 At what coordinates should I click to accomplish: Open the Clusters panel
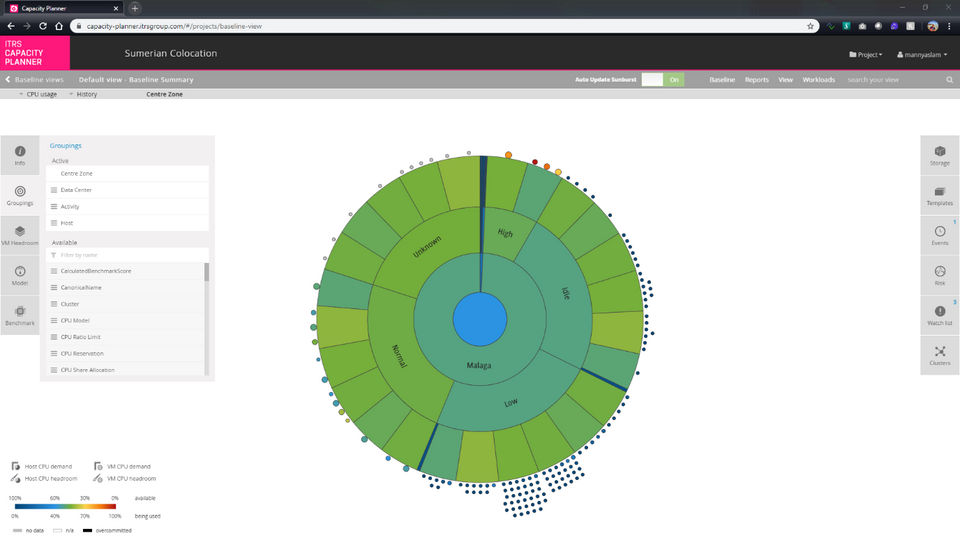pyautogui.click(x=940, y=355)
